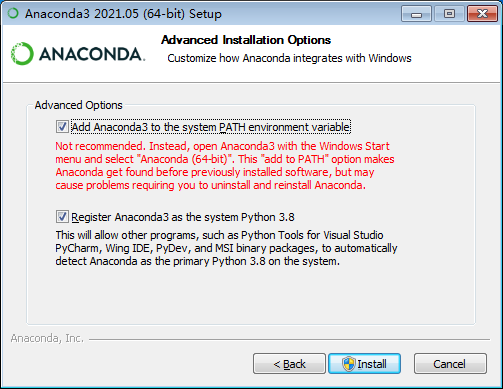The height and width of the screenshot is (389, 503).
Task: Minimize the Anaconda3 Setup window
Action: (416, 14)
